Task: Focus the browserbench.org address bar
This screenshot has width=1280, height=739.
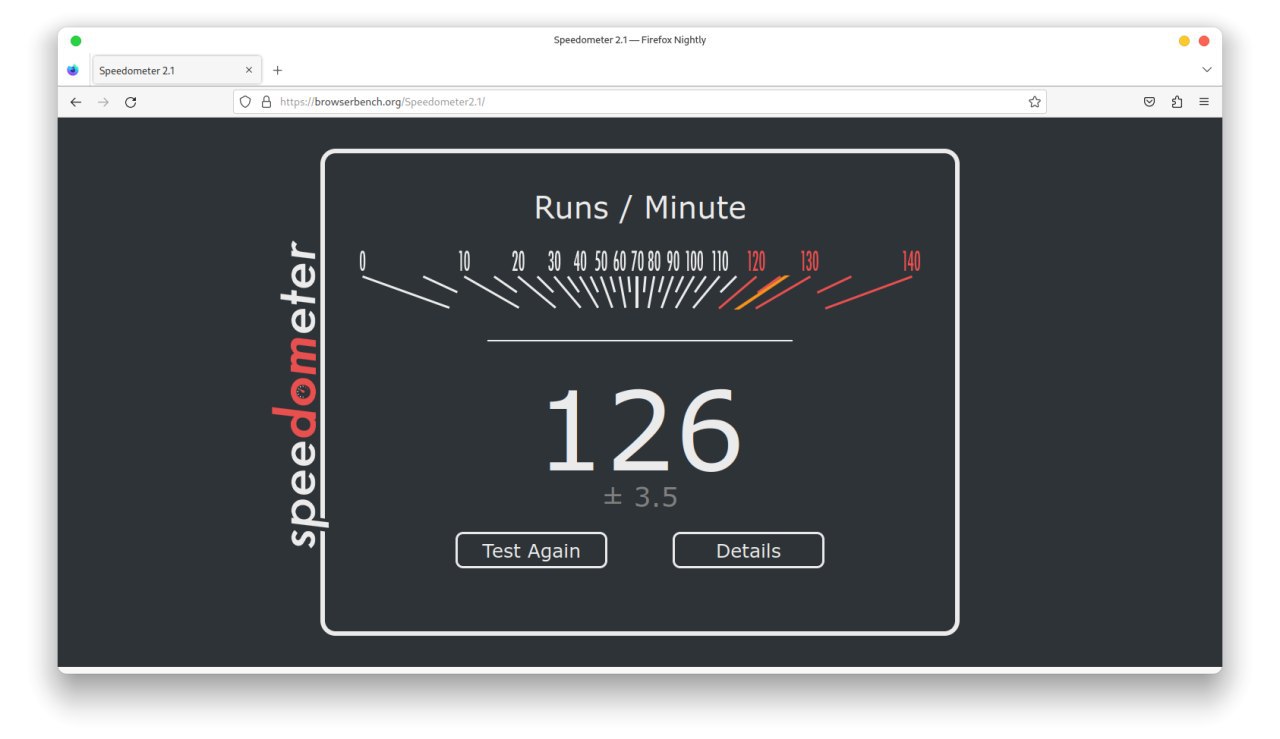Action: 640,102
